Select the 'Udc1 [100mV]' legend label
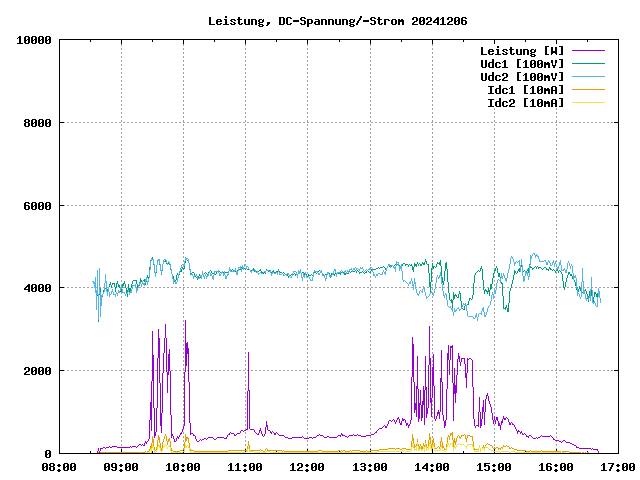Screen dimensions: 640x480 521,64
